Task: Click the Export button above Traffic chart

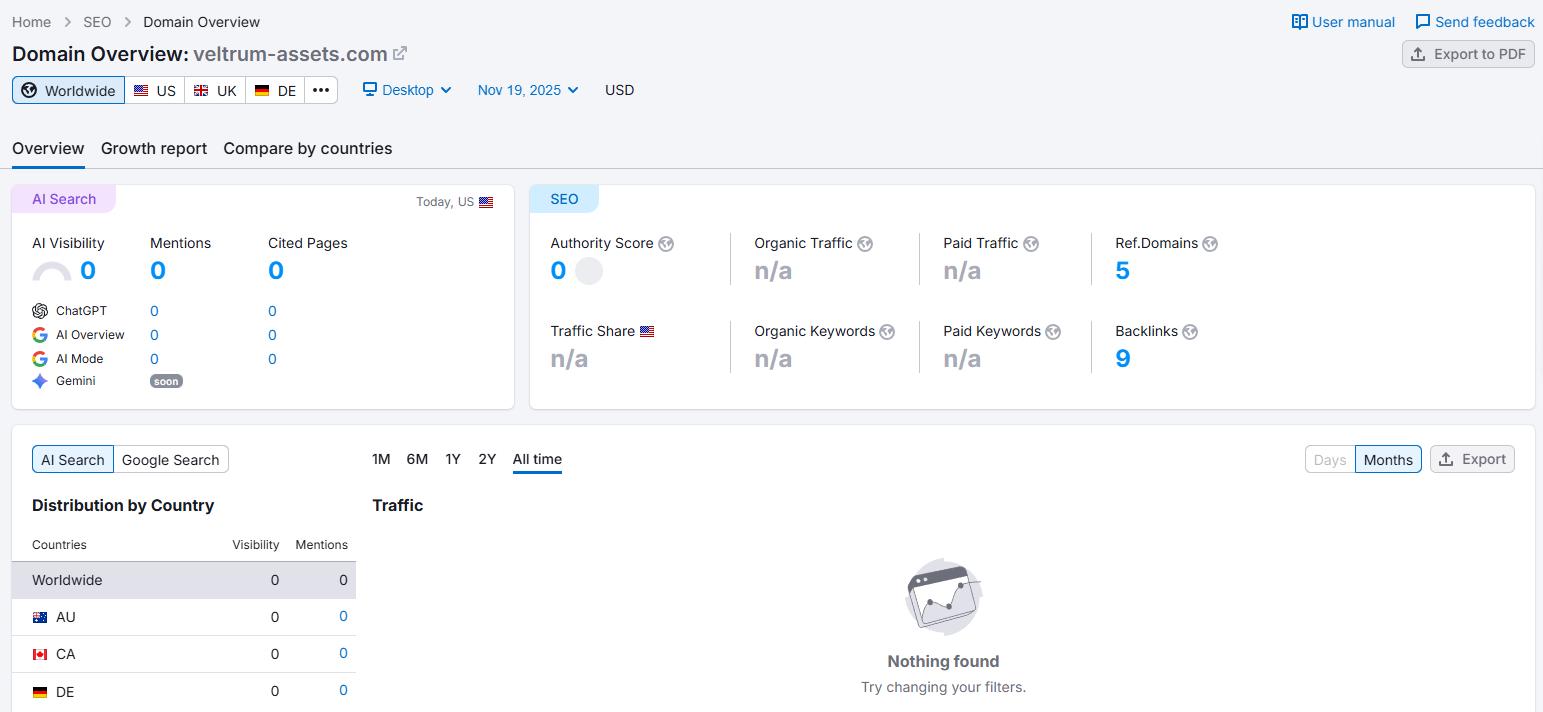Action: [x=1472, y=459]
